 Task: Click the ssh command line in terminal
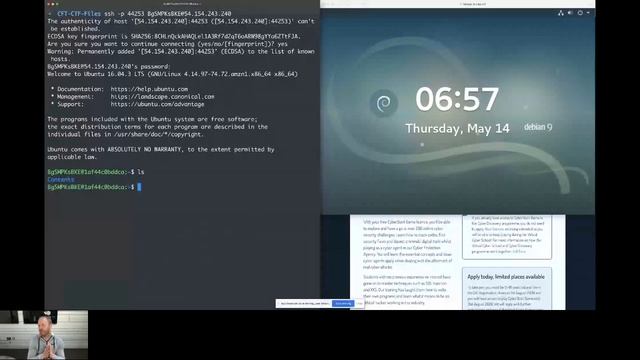(x=140, y=13)
